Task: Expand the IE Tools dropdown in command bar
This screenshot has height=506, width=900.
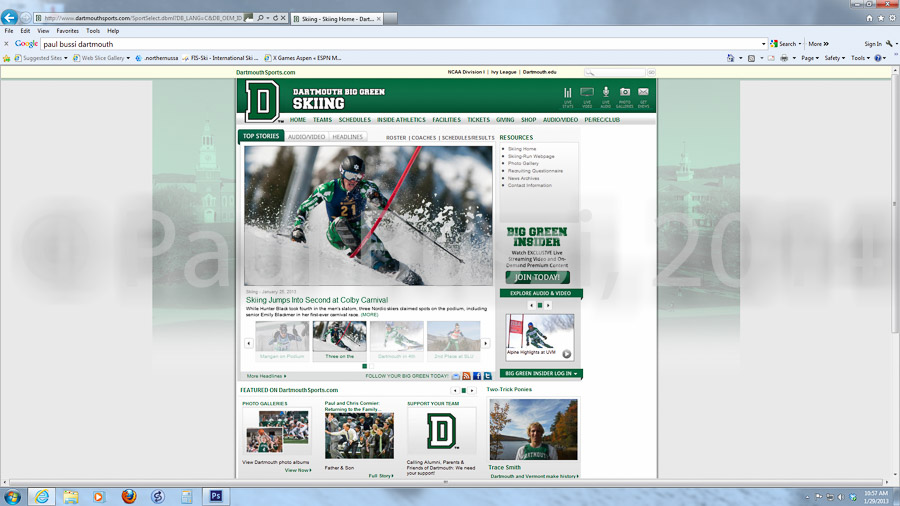Action: (x=860, y=58)
